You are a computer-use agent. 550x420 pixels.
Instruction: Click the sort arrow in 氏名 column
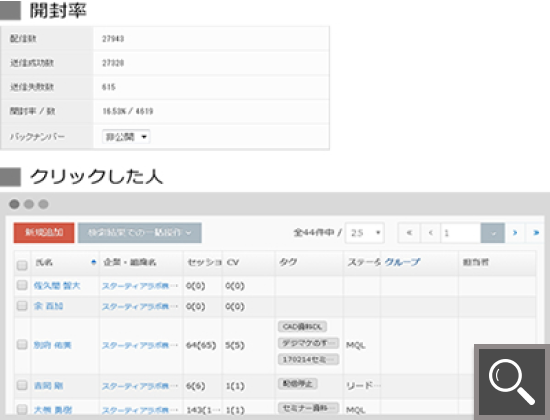coord(93,262)
